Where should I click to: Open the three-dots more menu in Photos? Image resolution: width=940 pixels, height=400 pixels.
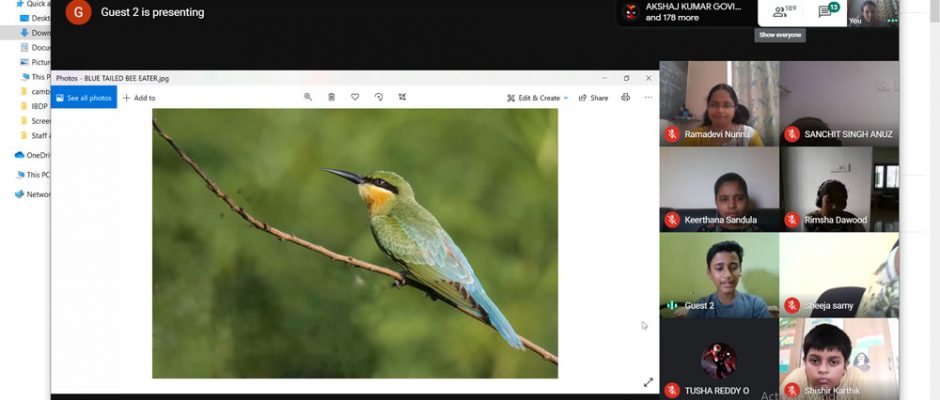click(x=648, y=97)
